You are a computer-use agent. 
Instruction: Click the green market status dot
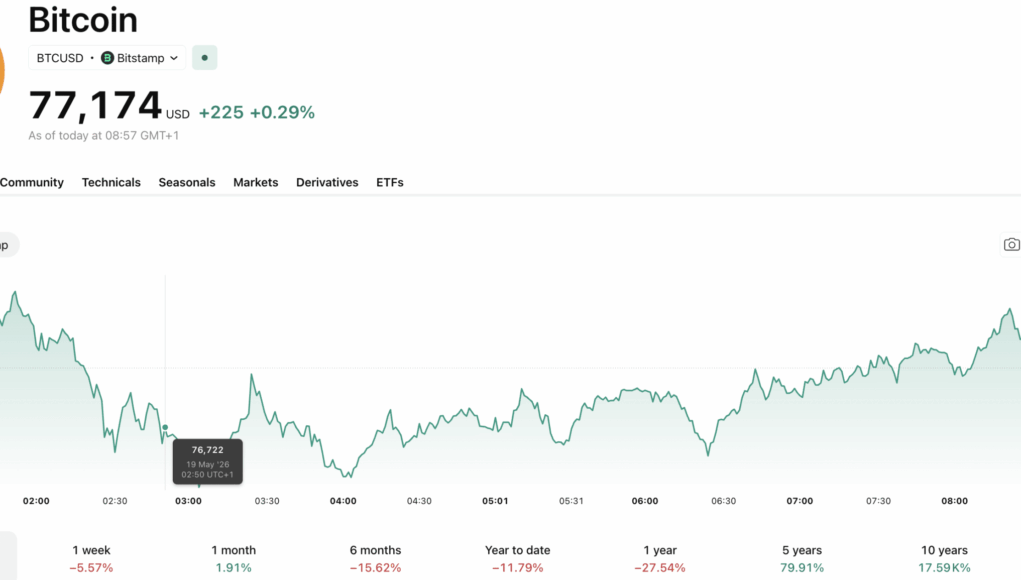tap(204, 58)
